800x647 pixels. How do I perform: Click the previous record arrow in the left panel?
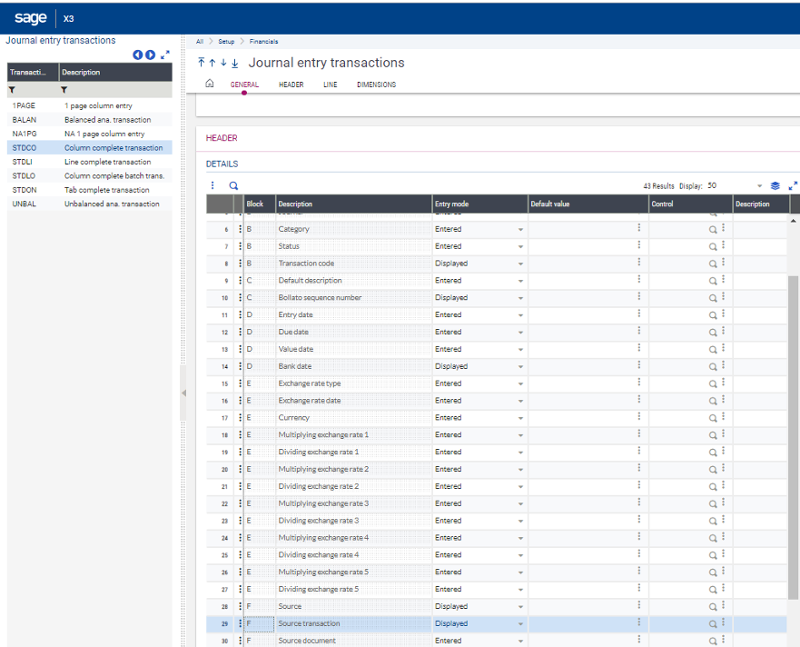pyautogui.click(x=139, y=55)
